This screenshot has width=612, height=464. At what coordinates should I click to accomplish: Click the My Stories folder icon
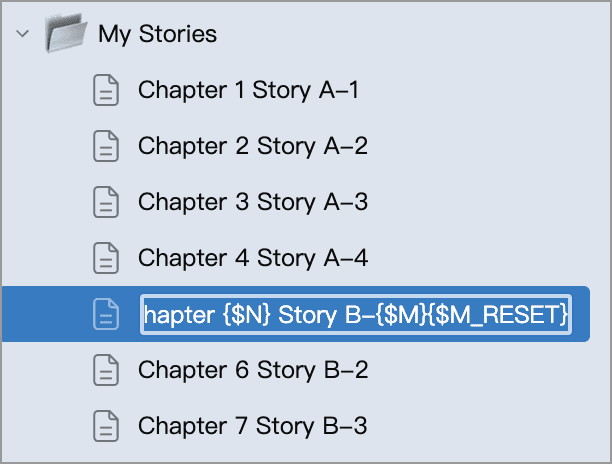coord(66,35)
